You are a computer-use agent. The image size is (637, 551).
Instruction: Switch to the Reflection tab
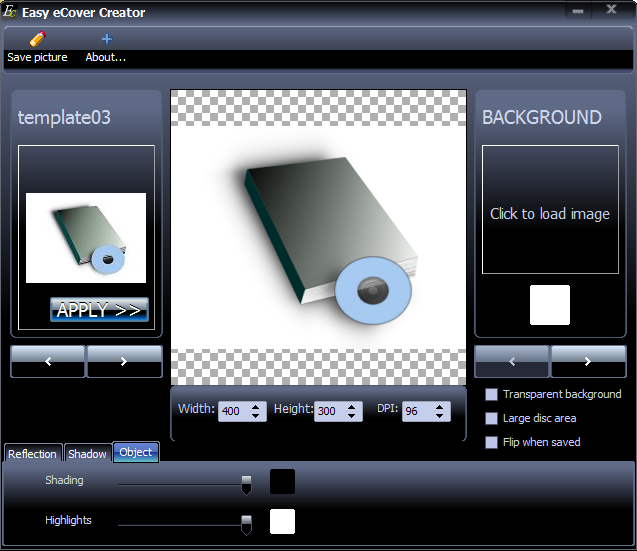[32, 453]
